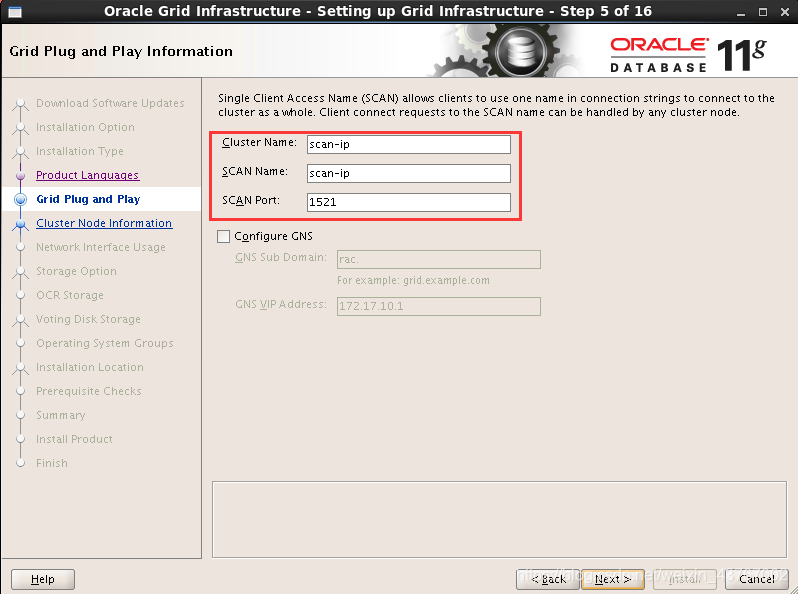This screenshot has height=594, width=798.
Task: Maximize the installer window
Action: [762, 12]
